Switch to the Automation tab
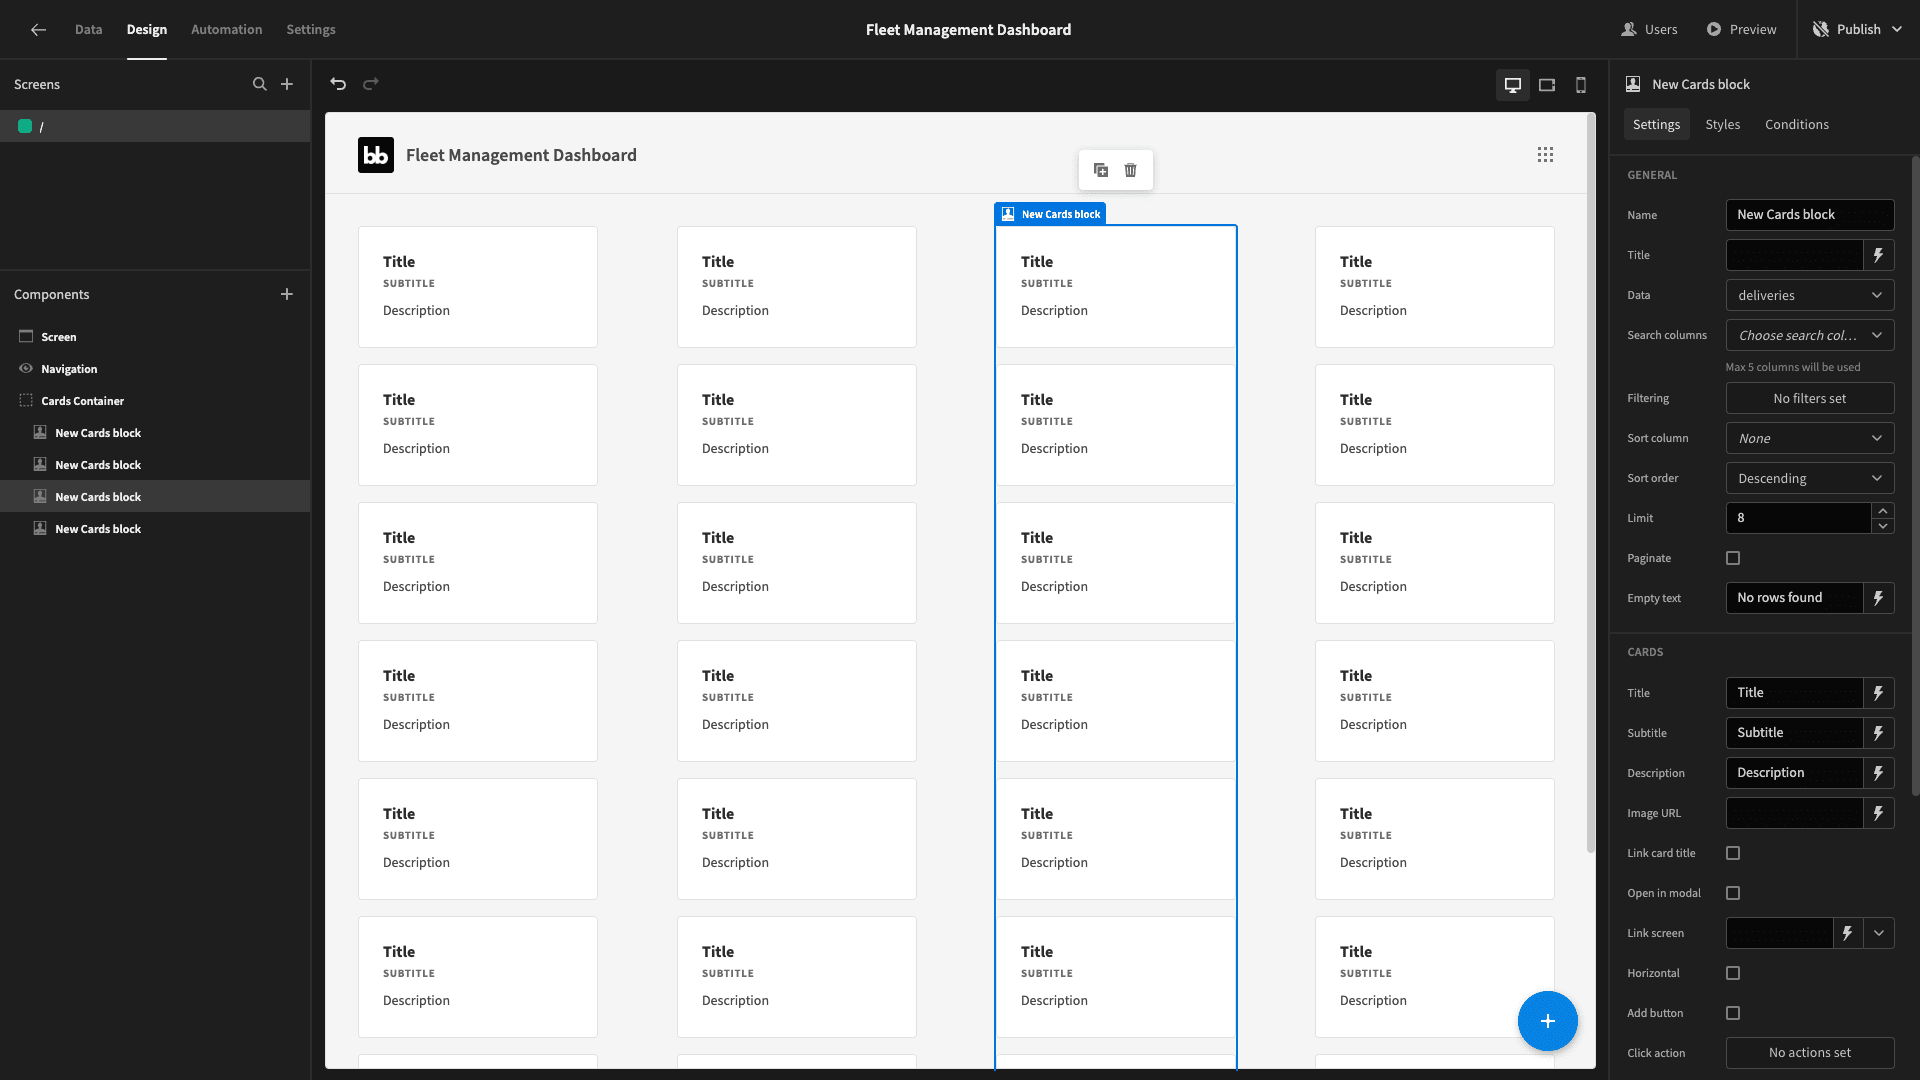 coord(227,30)
